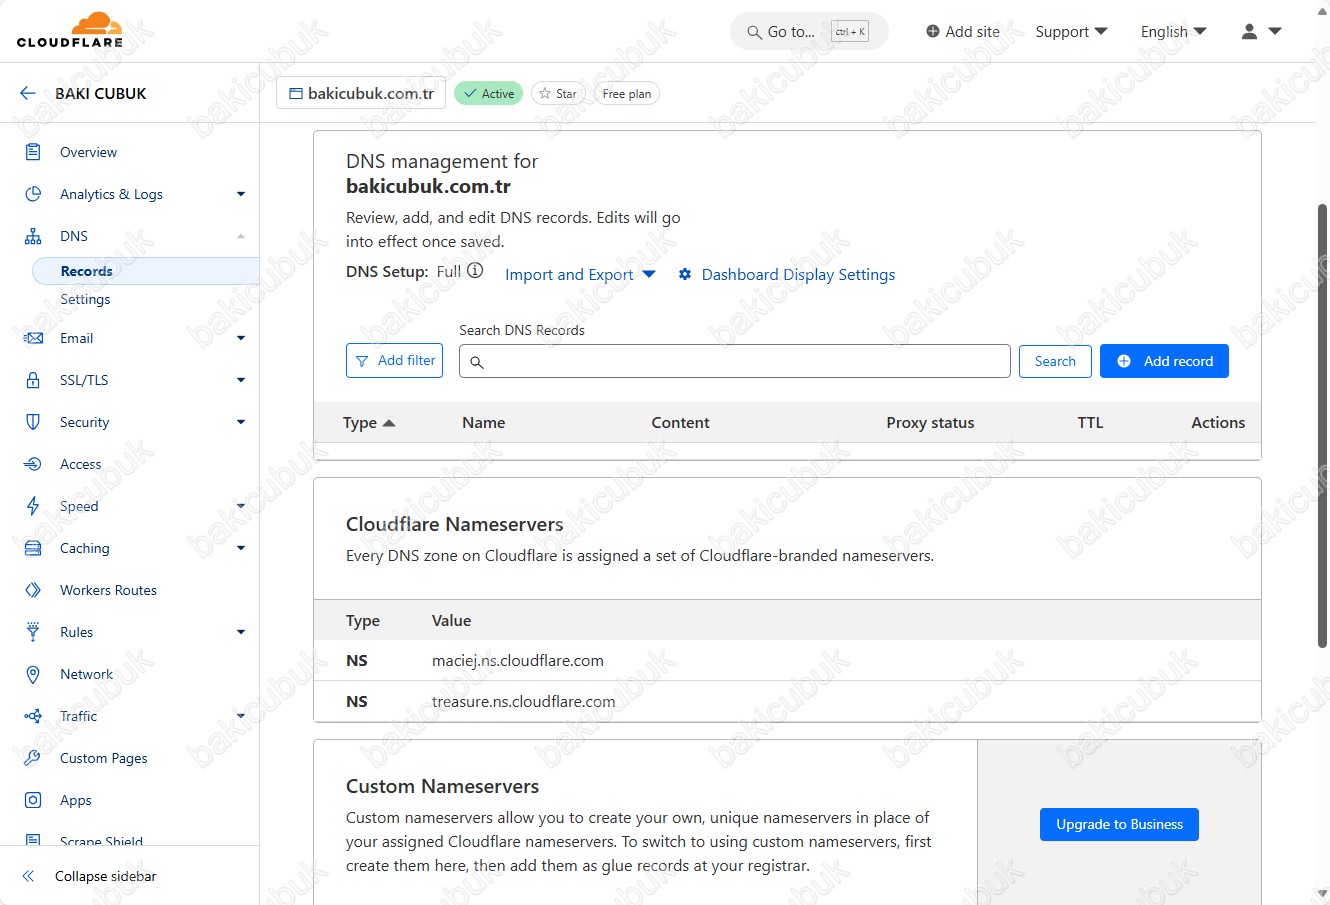Click the Content column header
The height and width of the screenshot is (905, 1330).
click(x=680, y=423)
